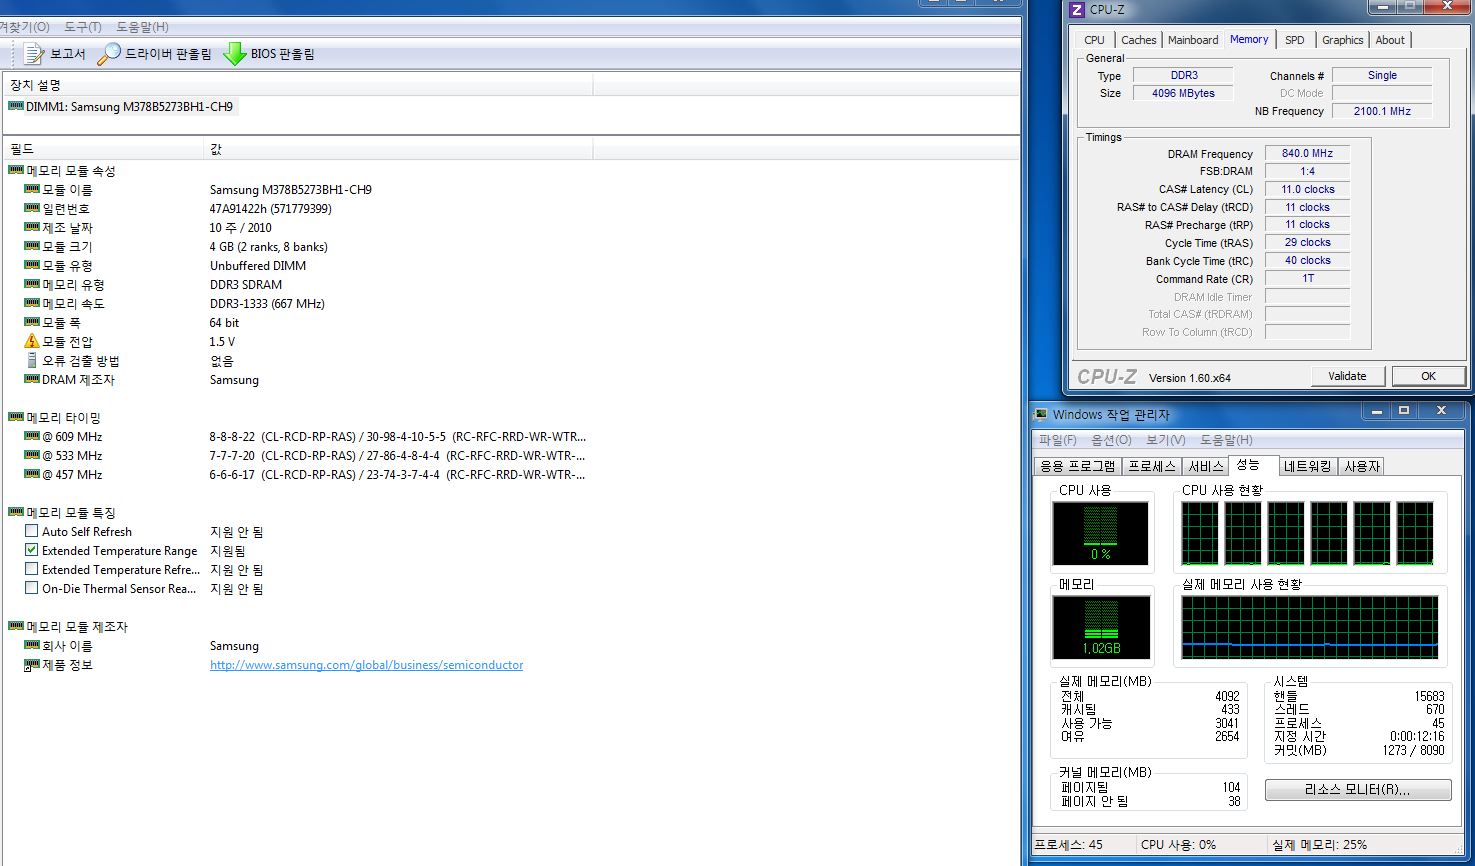The height and width of the screenshot is (866, 1475).
Task: Select the 메모리 유형 row icon
Action: [x=32, y=284]
